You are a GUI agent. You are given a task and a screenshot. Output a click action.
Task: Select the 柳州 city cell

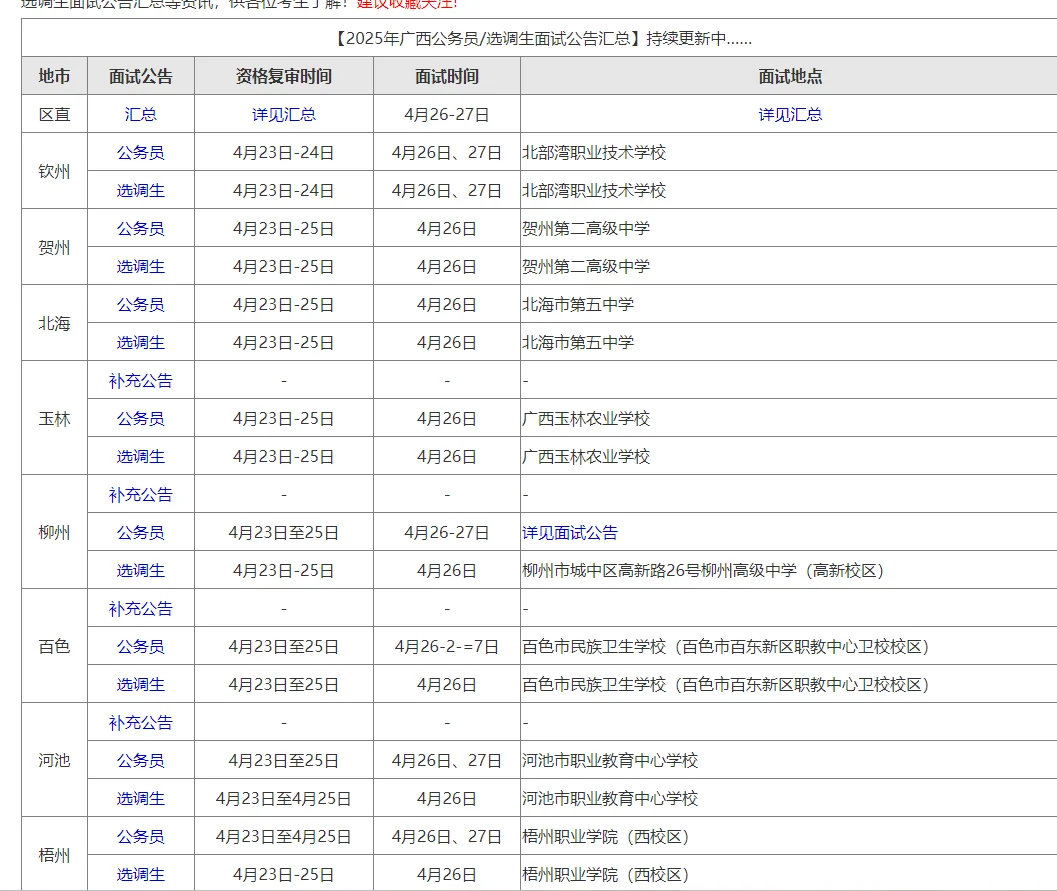(x=54, y=532)
